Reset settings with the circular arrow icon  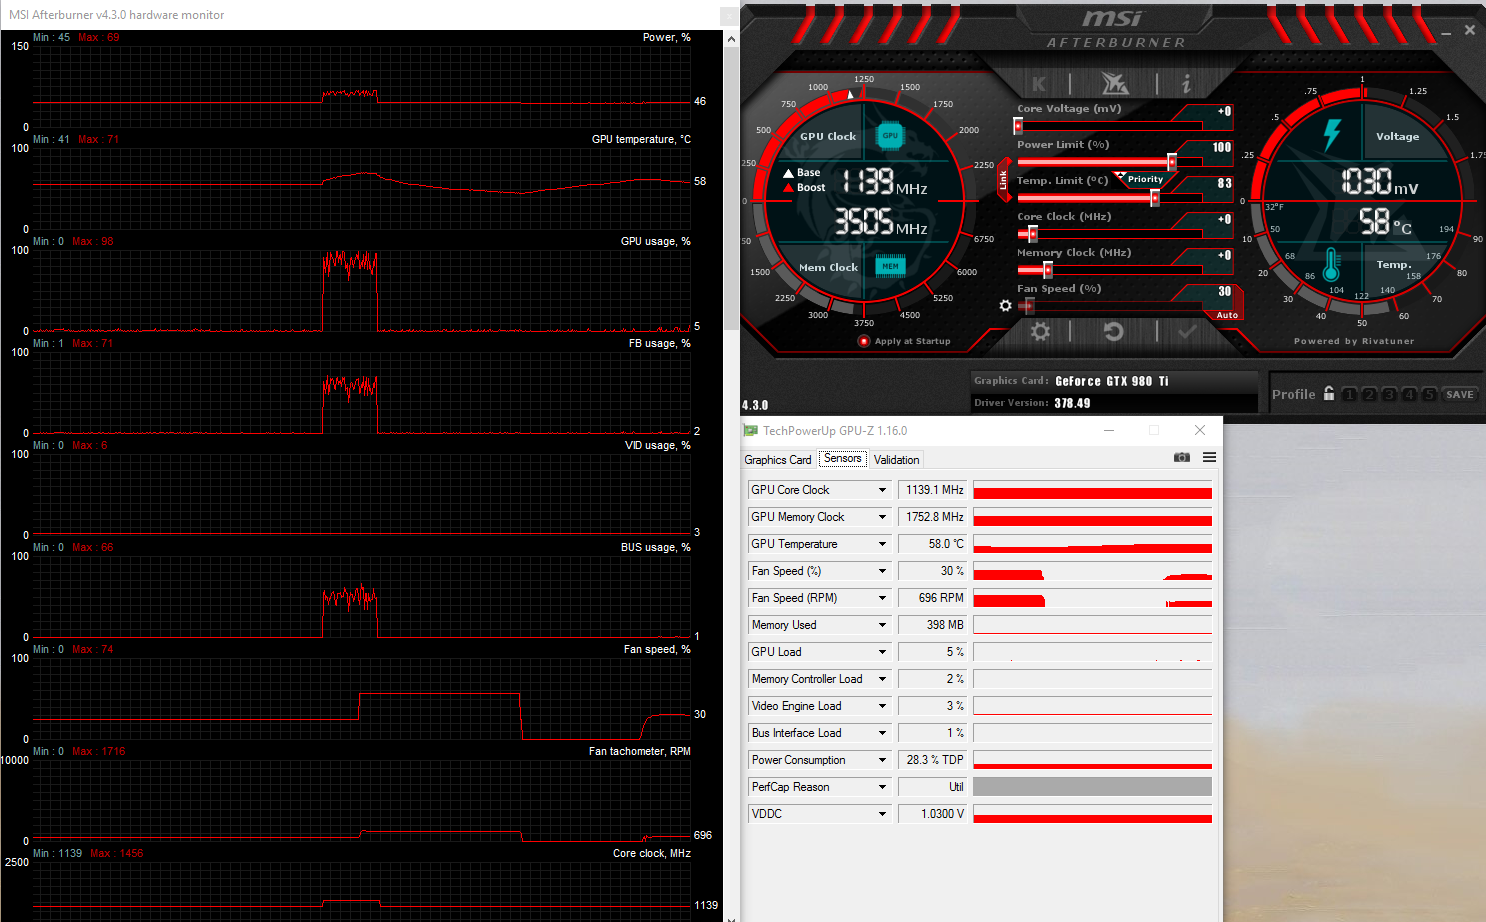(1113, 331)
